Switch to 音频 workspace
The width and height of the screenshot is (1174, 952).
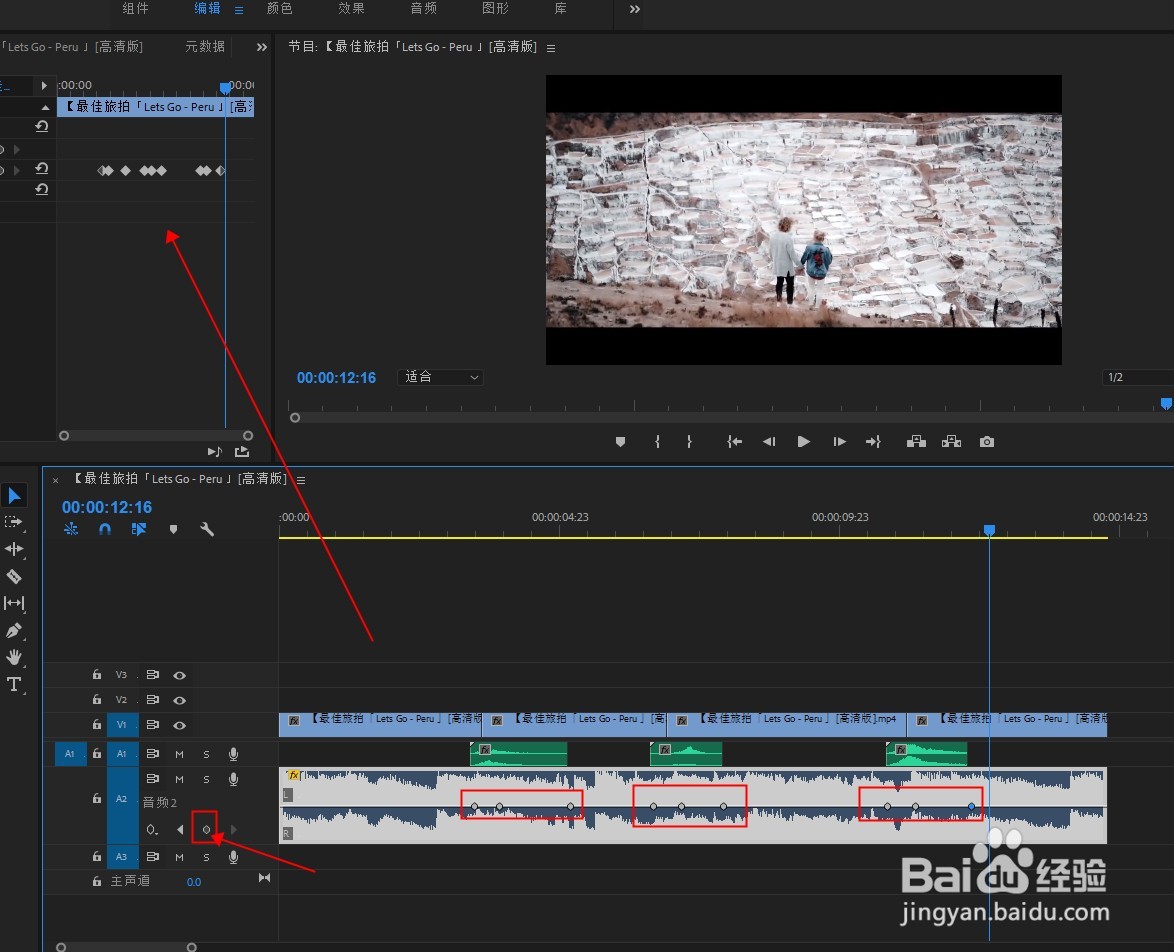(424, 8)
